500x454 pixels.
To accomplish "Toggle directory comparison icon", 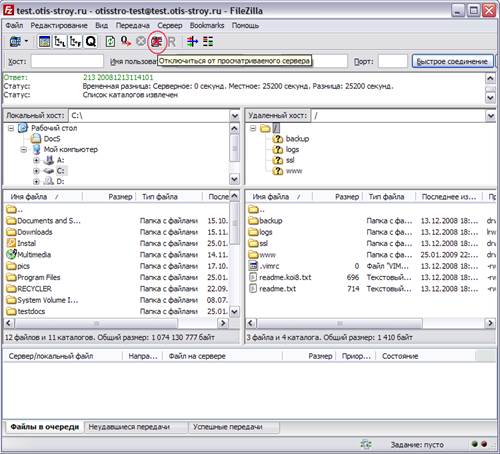I will (208, 42).
